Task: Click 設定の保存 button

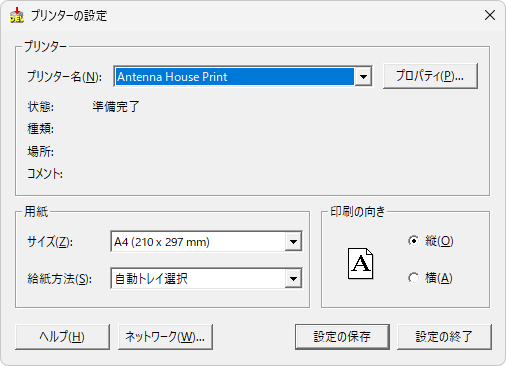Action: pyautogui.click(x=342, y=337)
